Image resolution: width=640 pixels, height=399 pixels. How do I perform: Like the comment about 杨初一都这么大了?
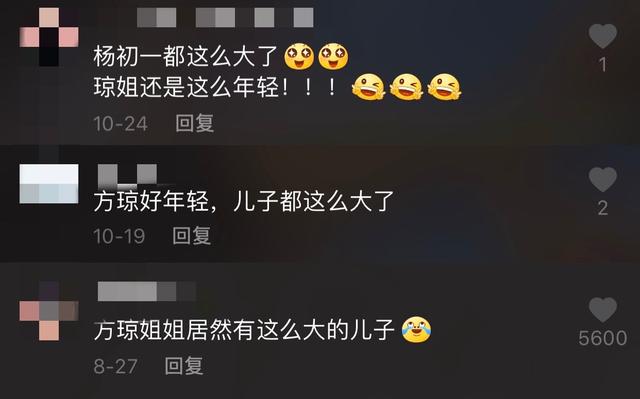point(603,36)
